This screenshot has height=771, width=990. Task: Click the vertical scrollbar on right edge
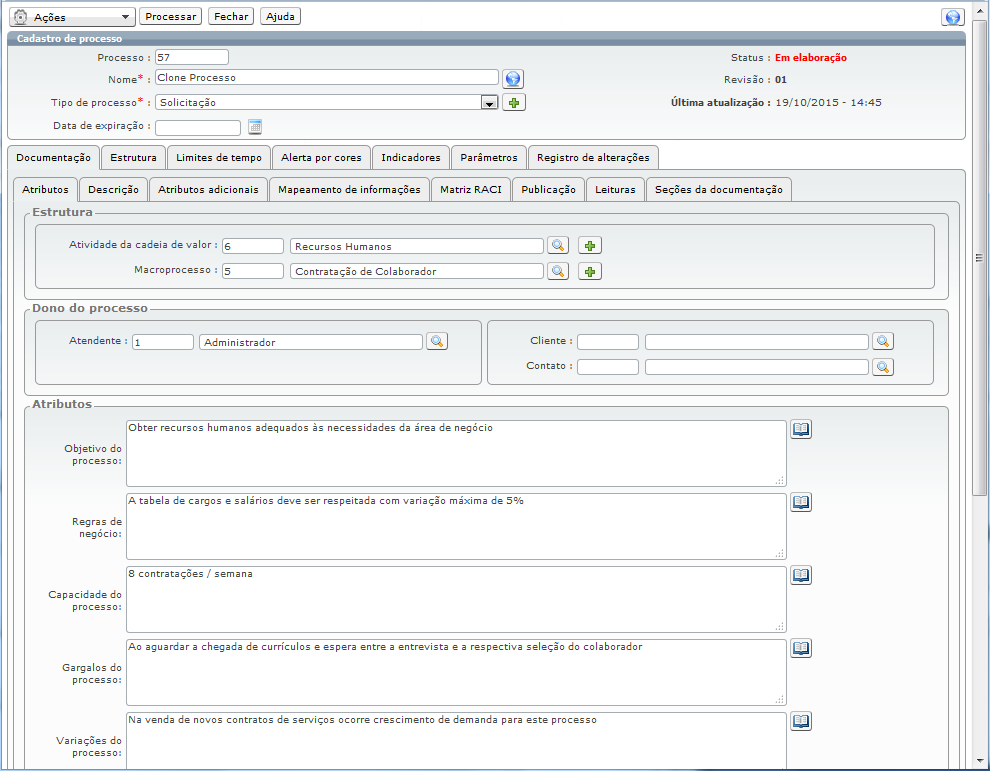pyautogui.click(x=979, y=258)
